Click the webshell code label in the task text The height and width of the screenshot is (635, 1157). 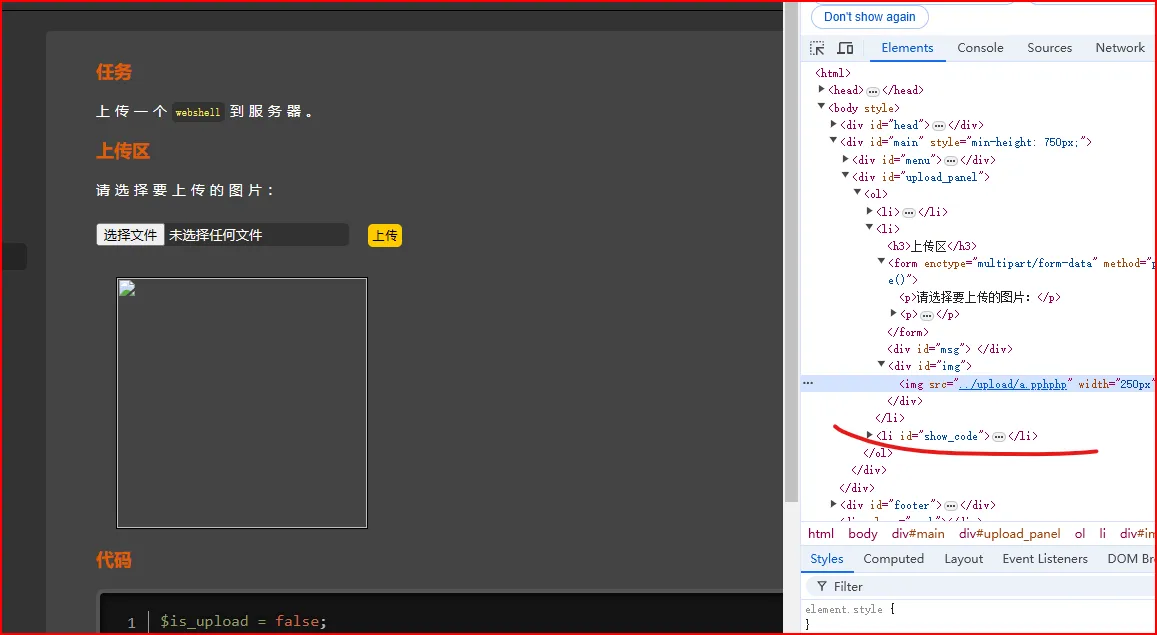coord(198,112)
